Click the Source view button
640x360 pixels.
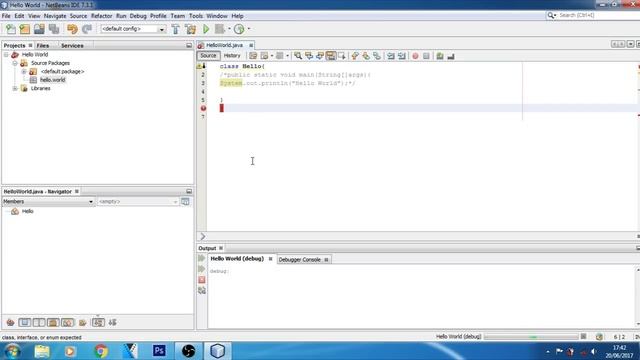(208, 56)
